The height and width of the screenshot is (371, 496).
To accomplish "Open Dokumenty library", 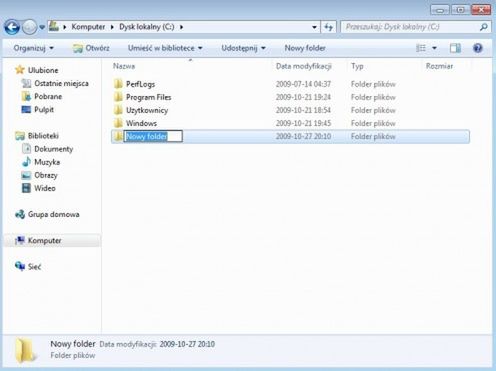I will (53, 149).
